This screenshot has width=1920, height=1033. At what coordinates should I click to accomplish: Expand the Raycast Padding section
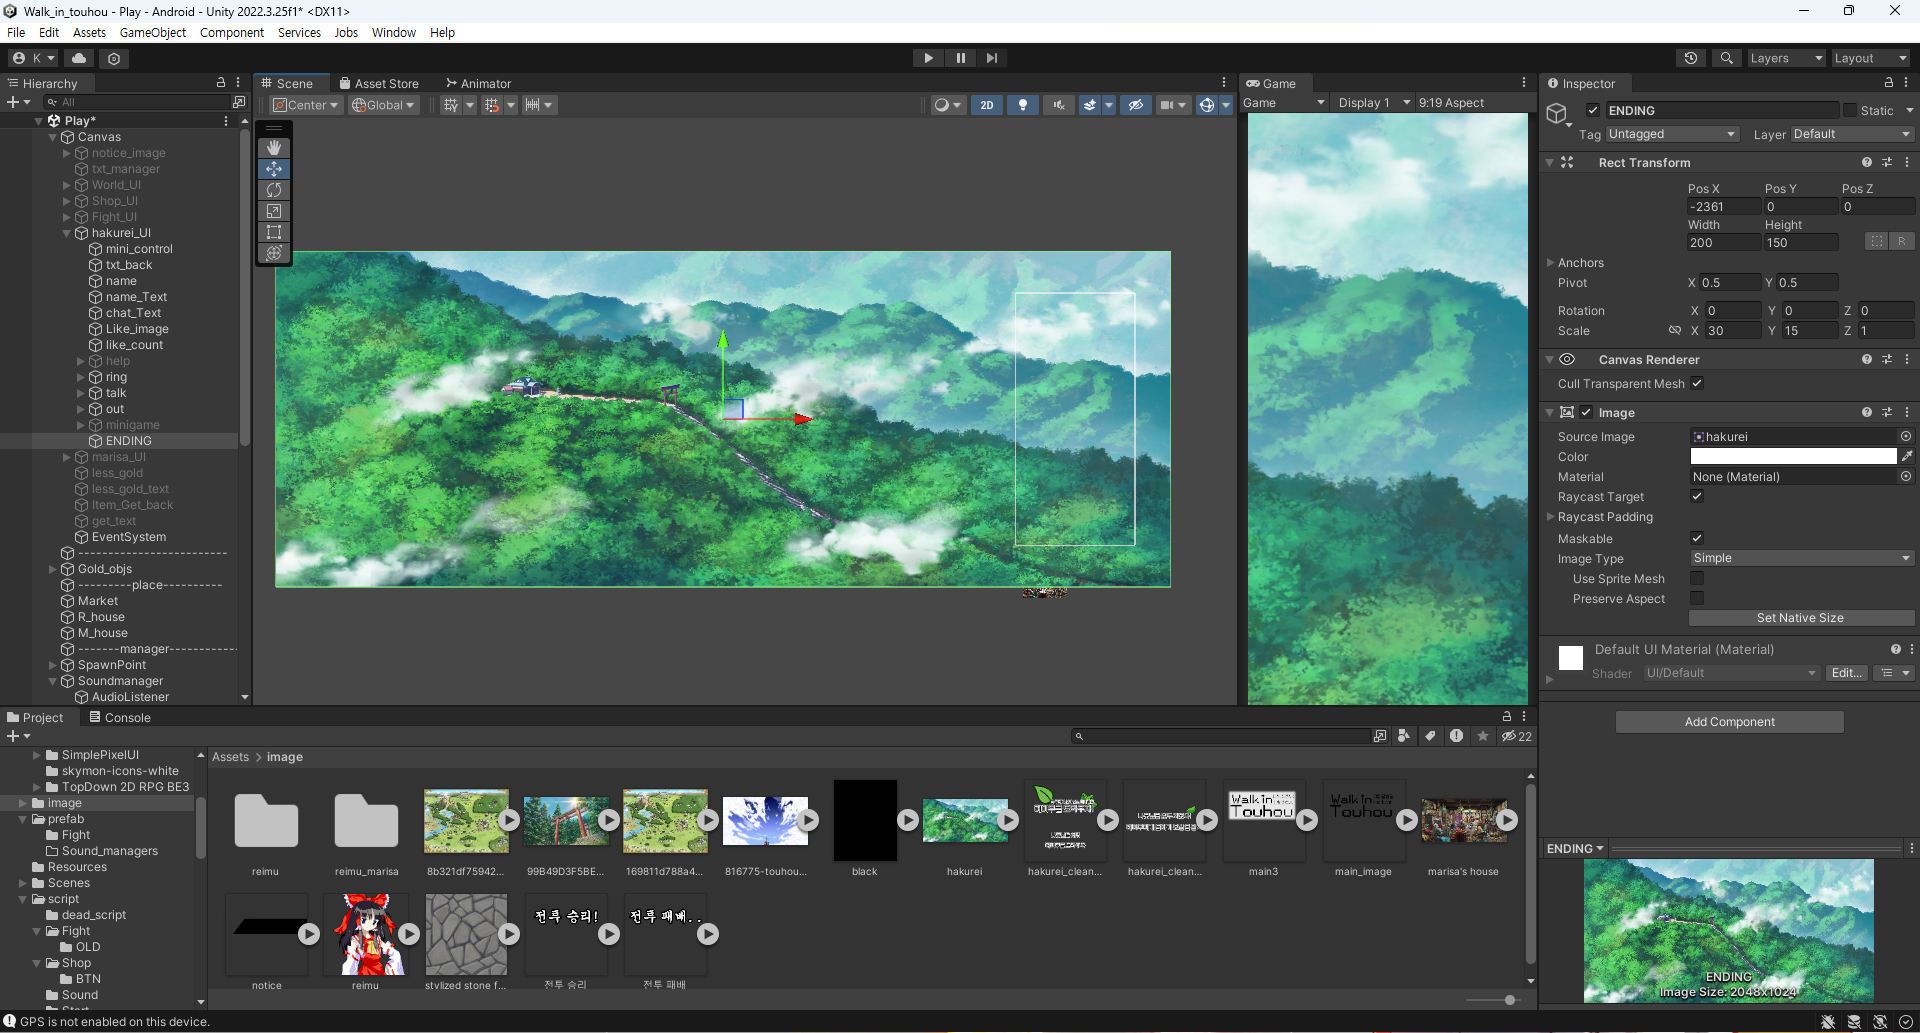[1551, 517]
